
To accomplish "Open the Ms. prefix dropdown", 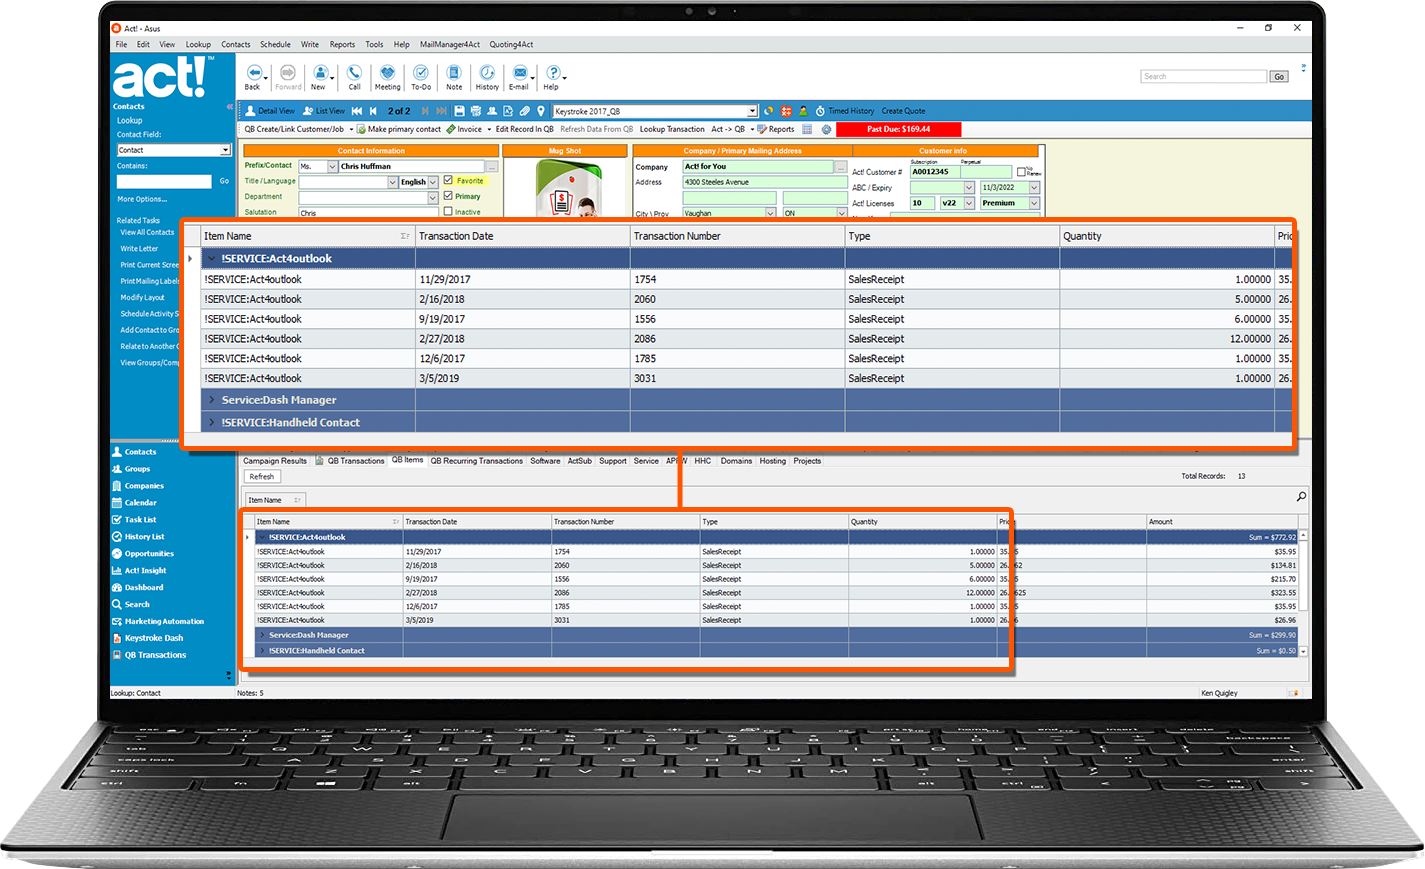I will (332, 167).
